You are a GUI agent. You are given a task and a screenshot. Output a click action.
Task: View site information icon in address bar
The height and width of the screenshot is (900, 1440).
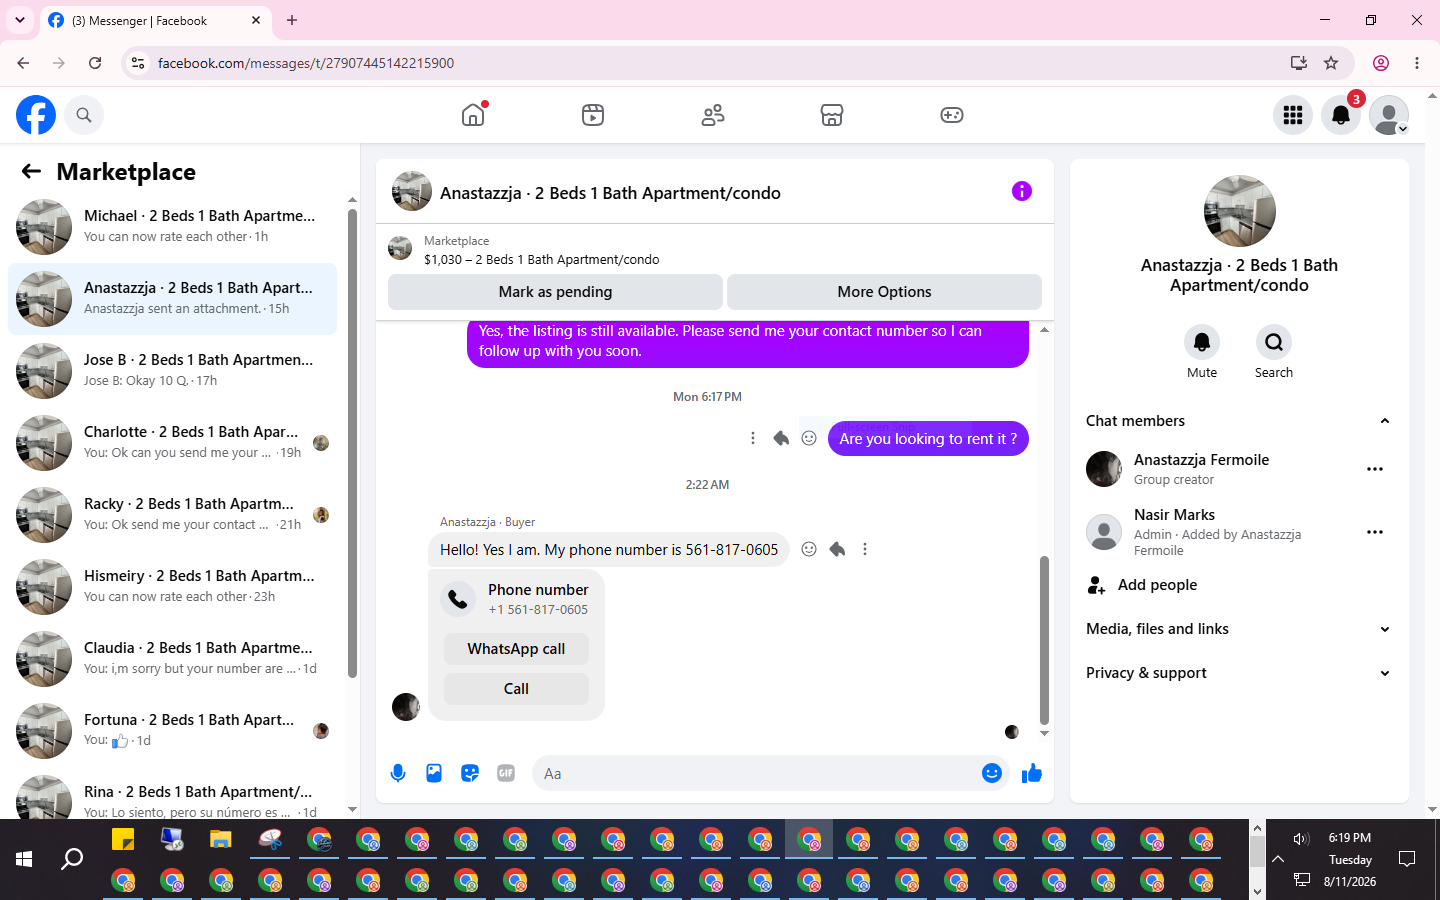tap(138, 63)
